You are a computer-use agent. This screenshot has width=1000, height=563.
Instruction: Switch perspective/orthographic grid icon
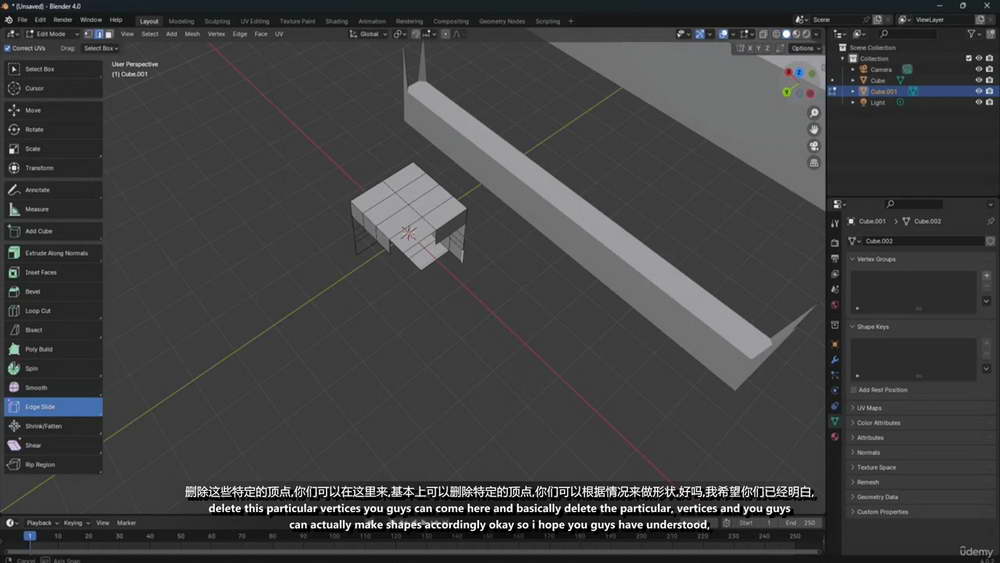[814, 163]
